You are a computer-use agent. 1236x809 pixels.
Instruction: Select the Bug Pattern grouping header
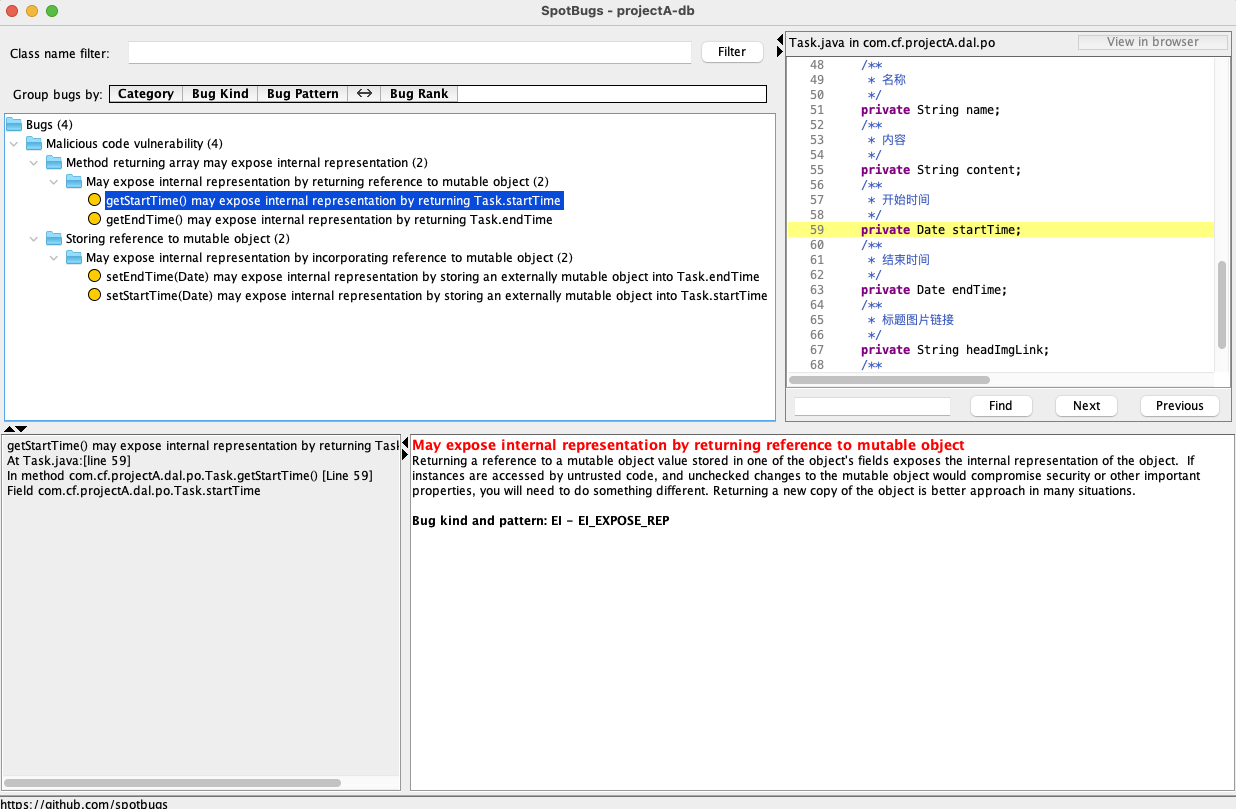click(302, 94)
